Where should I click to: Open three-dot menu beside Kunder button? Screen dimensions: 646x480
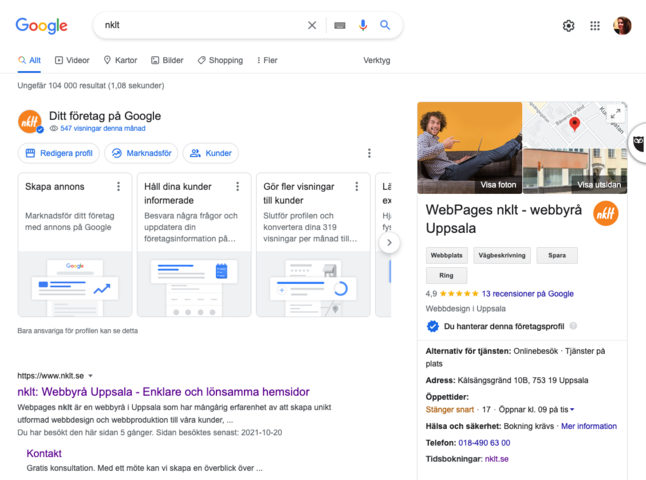tap(369, 153)
